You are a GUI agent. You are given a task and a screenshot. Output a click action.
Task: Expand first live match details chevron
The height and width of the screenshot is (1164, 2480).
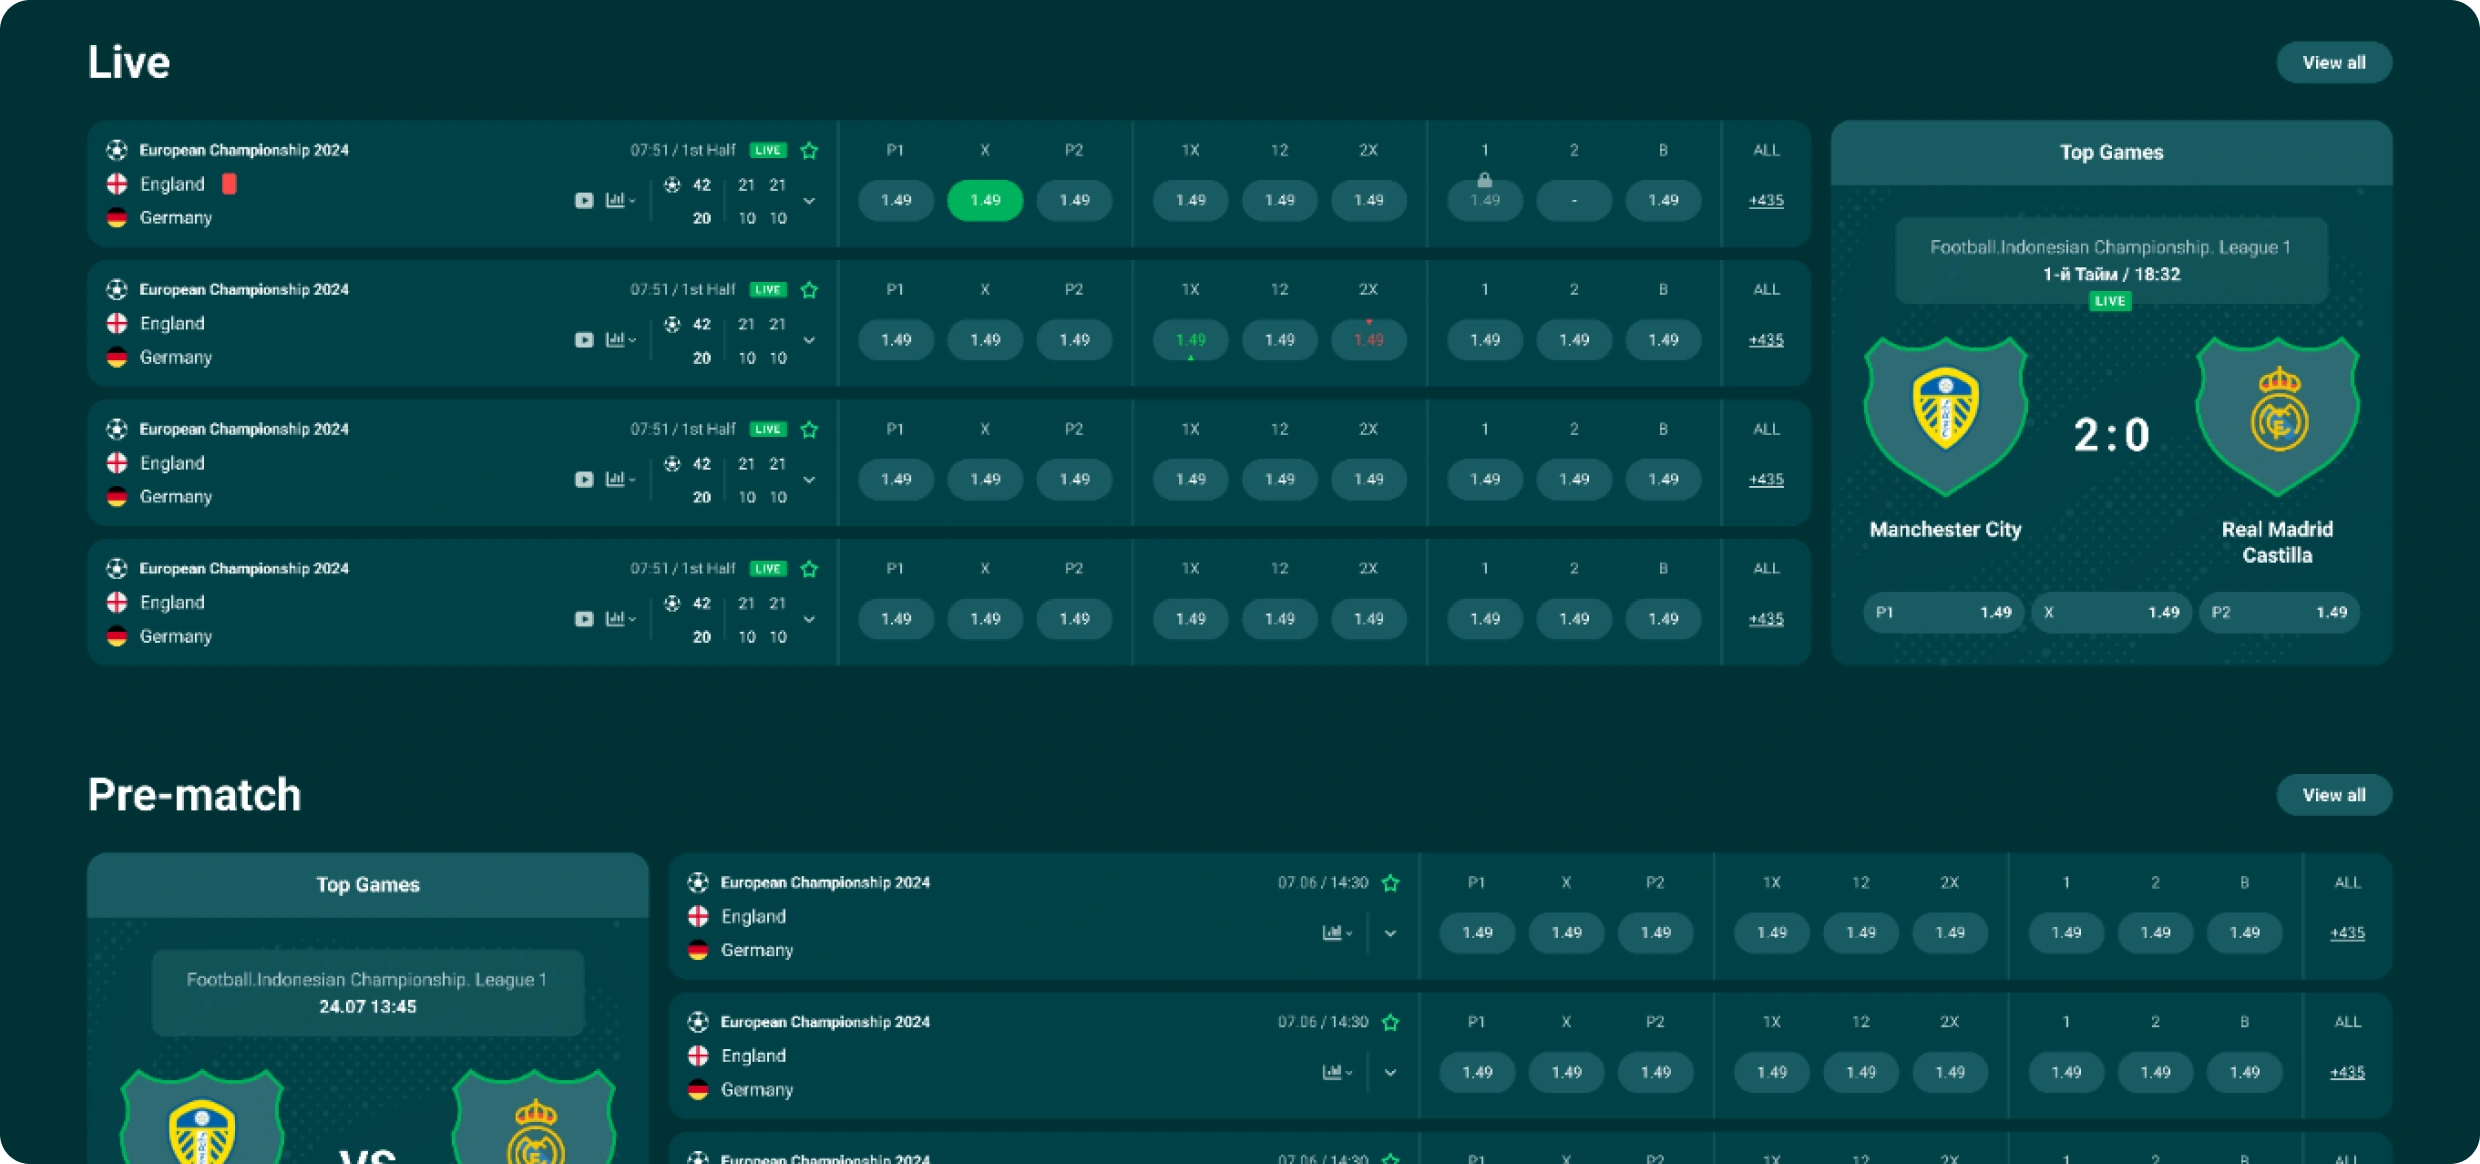[809, 201]
